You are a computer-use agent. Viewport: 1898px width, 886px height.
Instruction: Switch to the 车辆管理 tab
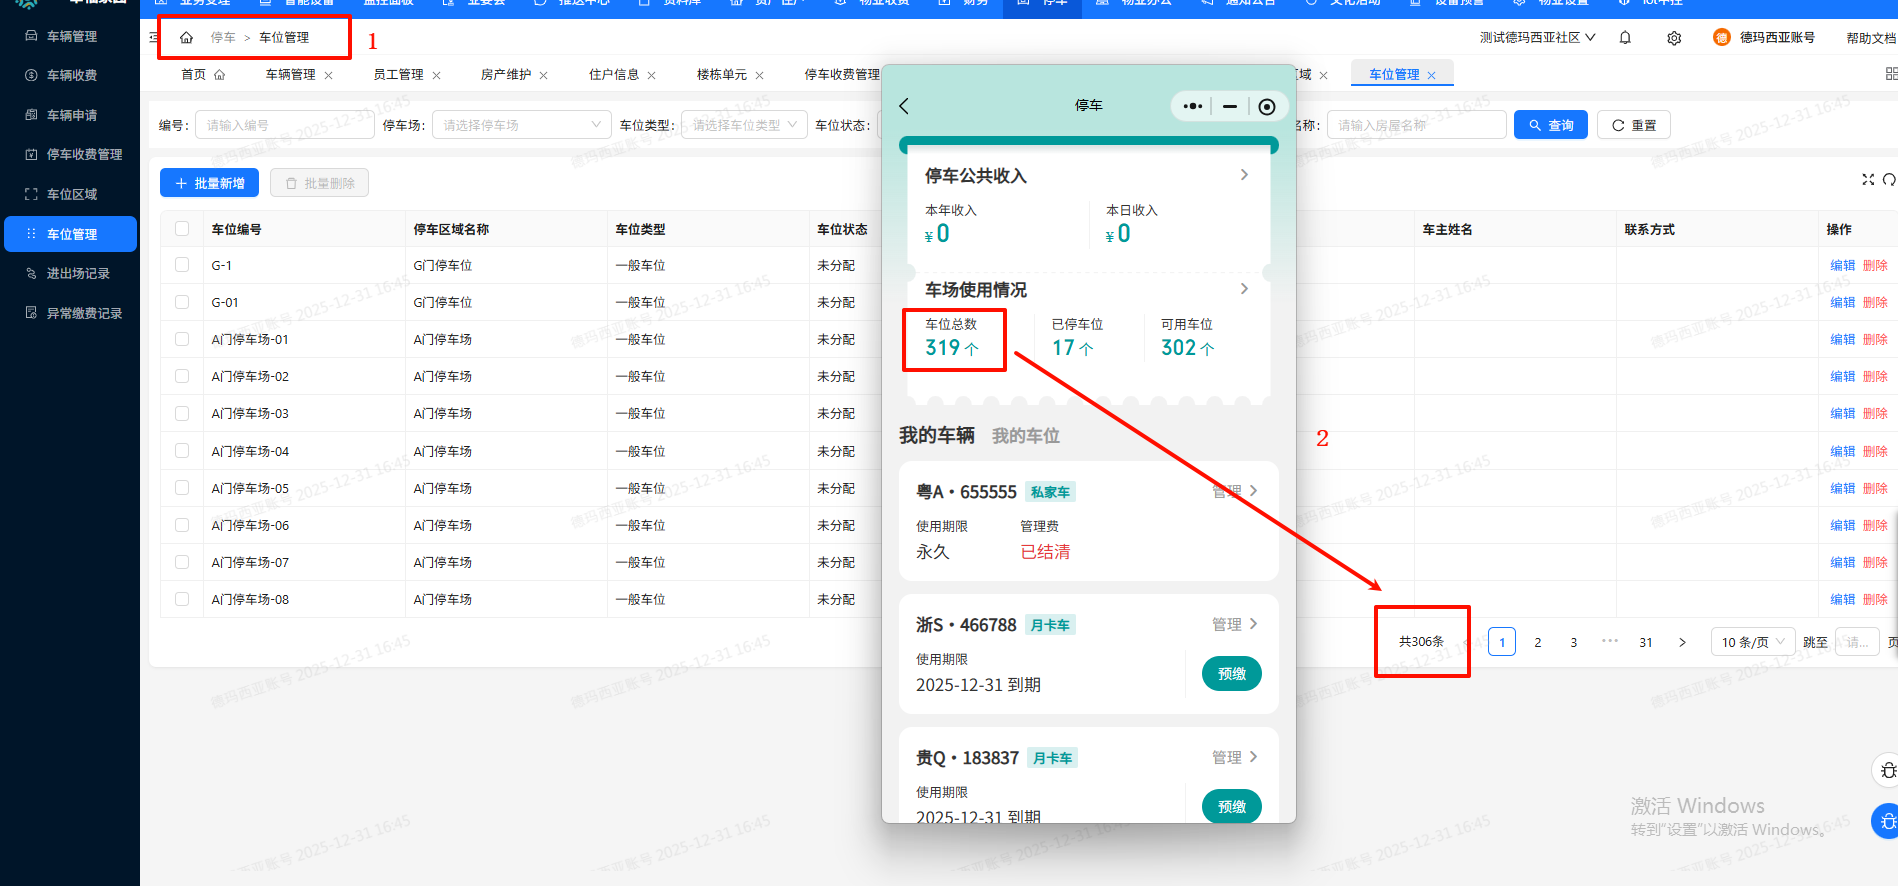290,75
